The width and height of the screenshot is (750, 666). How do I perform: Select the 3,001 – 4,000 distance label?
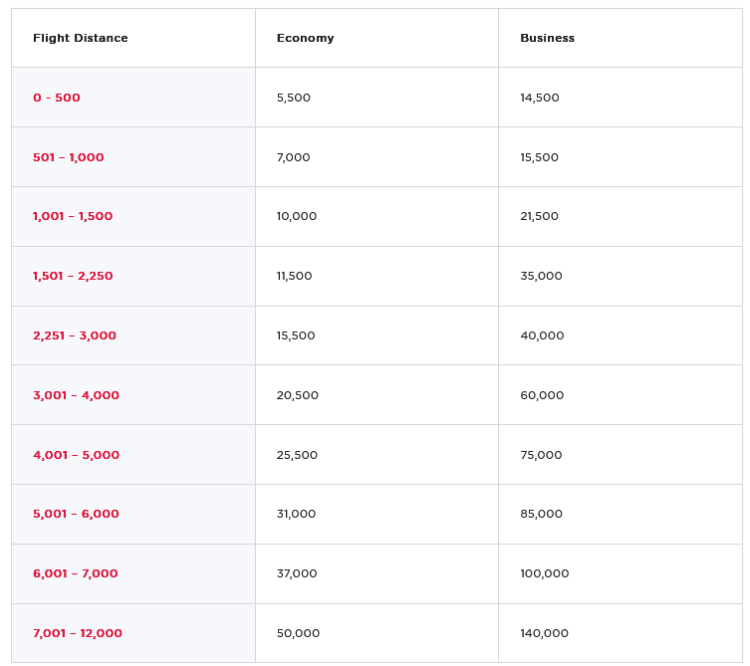[x=76, y=396]
